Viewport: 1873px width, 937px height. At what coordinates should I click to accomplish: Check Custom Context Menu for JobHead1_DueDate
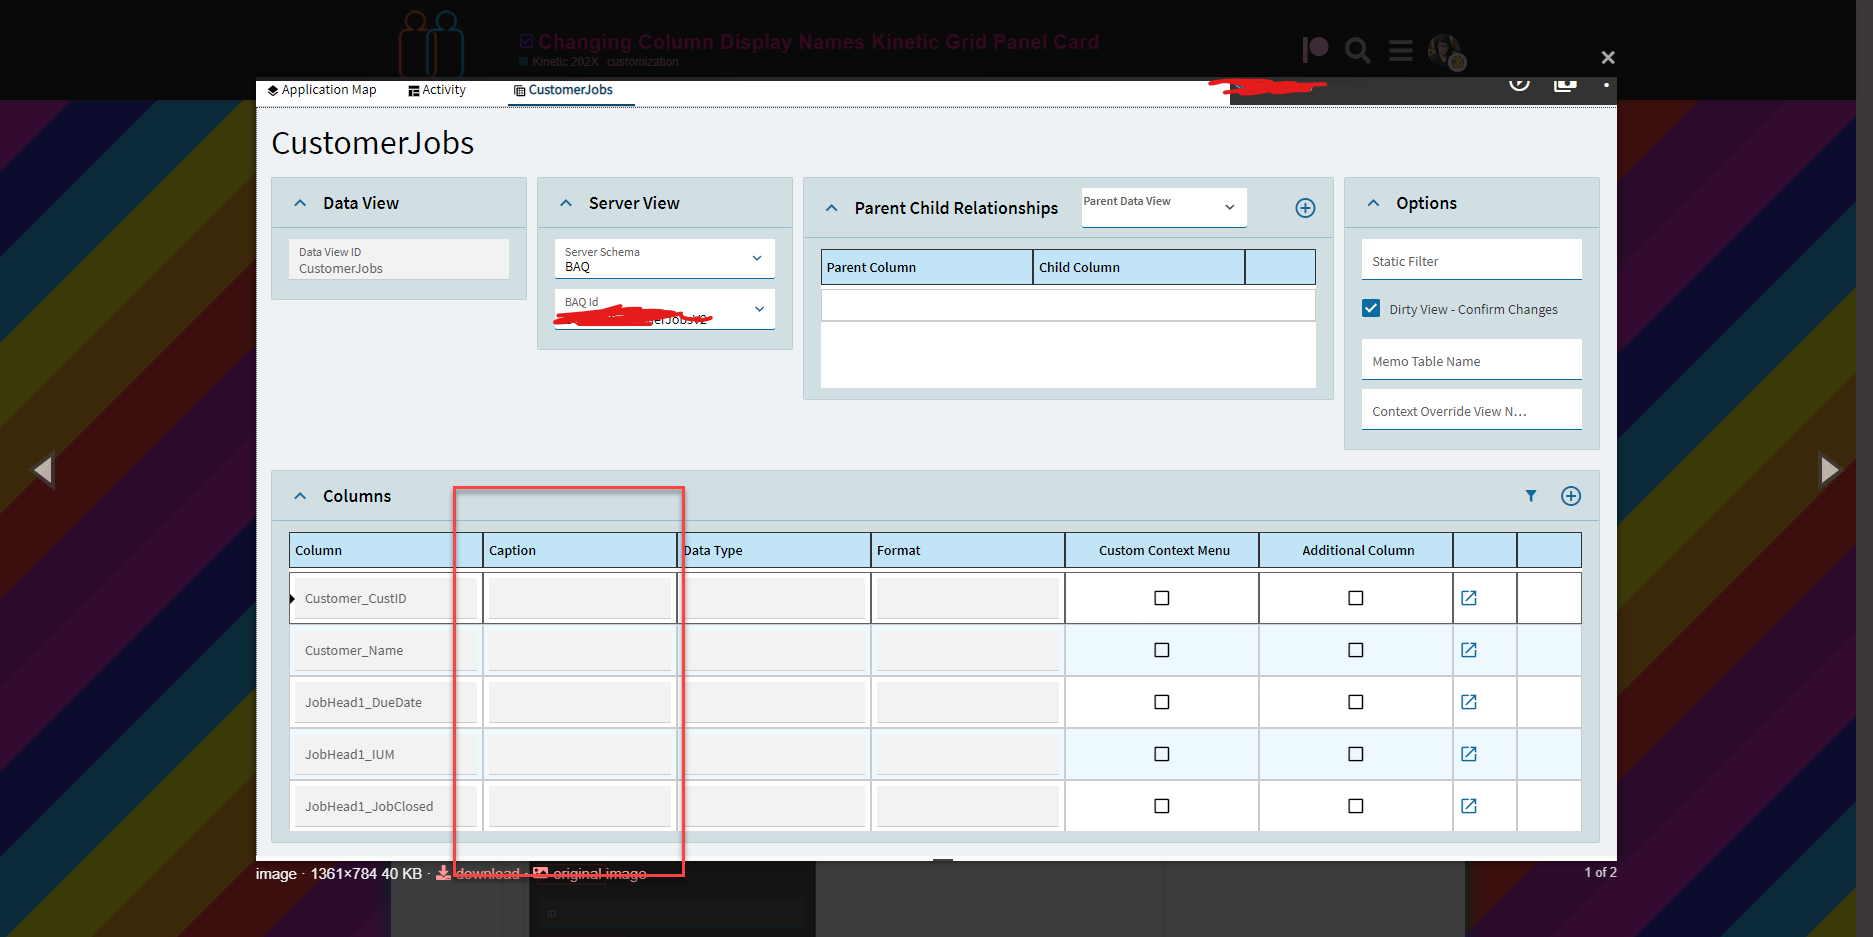(1162, 702)
